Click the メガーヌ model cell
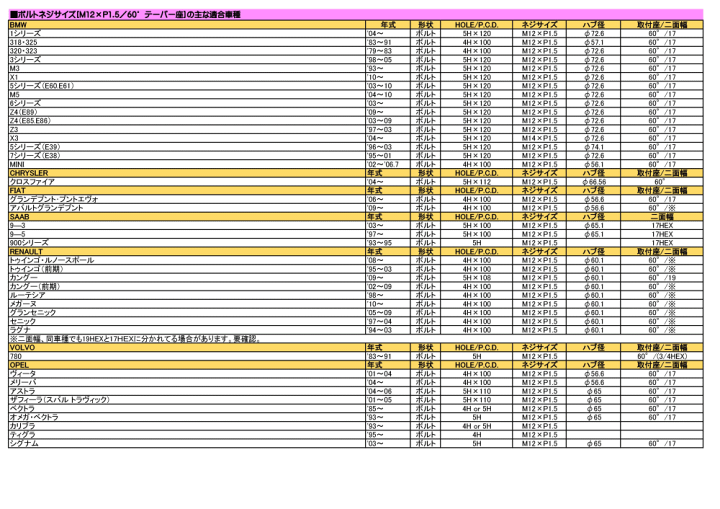This screenshot has height=509, width=720. [187, 304]
